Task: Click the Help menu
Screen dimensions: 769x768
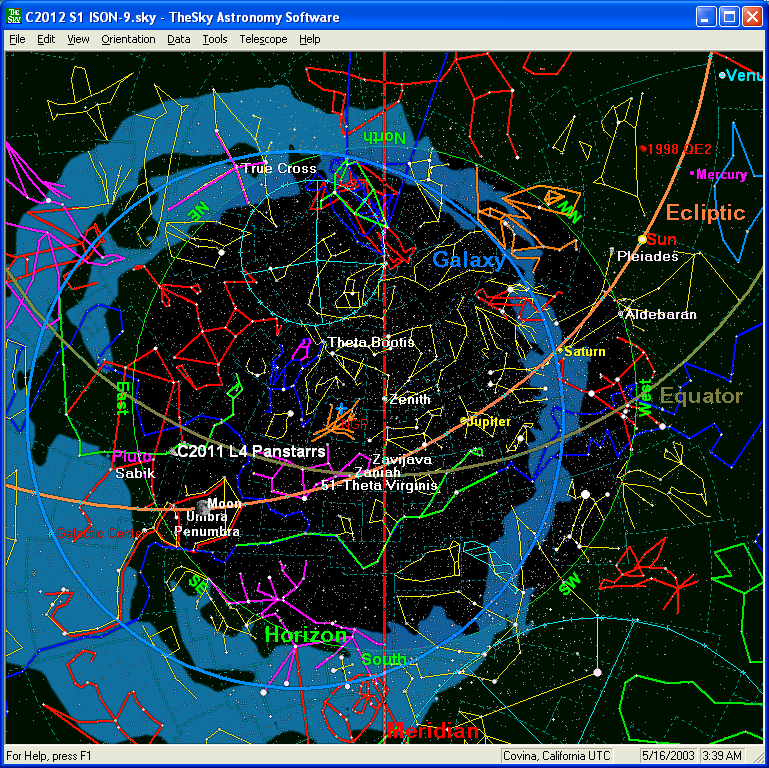Action: tap(310, 39)
